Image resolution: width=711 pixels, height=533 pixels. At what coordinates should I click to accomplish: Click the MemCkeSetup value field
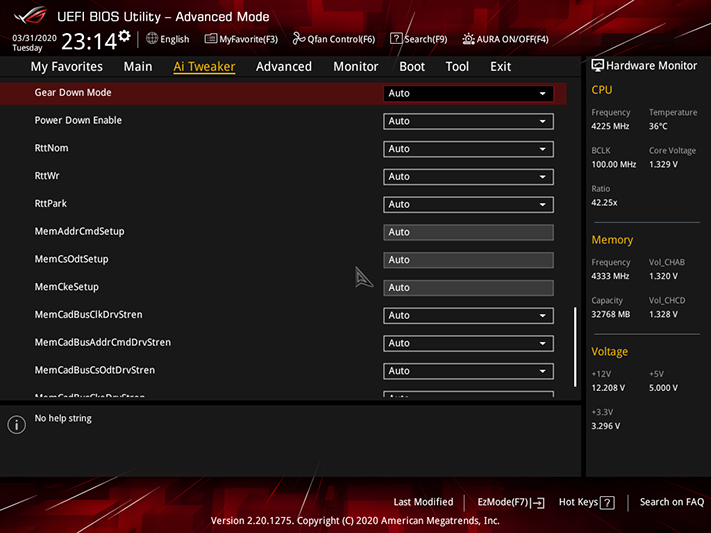coord(468,288)
